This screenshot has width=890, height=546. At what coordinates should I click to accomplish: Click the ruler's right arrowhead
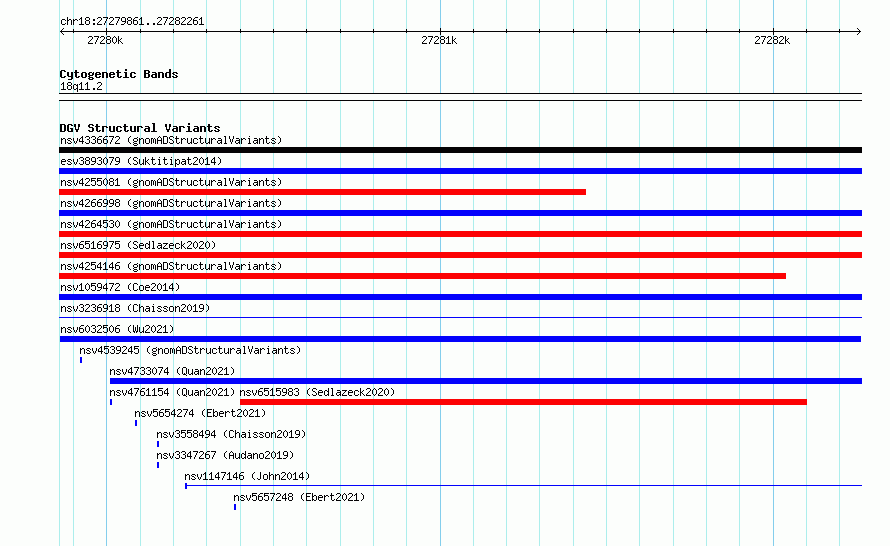(859, 32)
